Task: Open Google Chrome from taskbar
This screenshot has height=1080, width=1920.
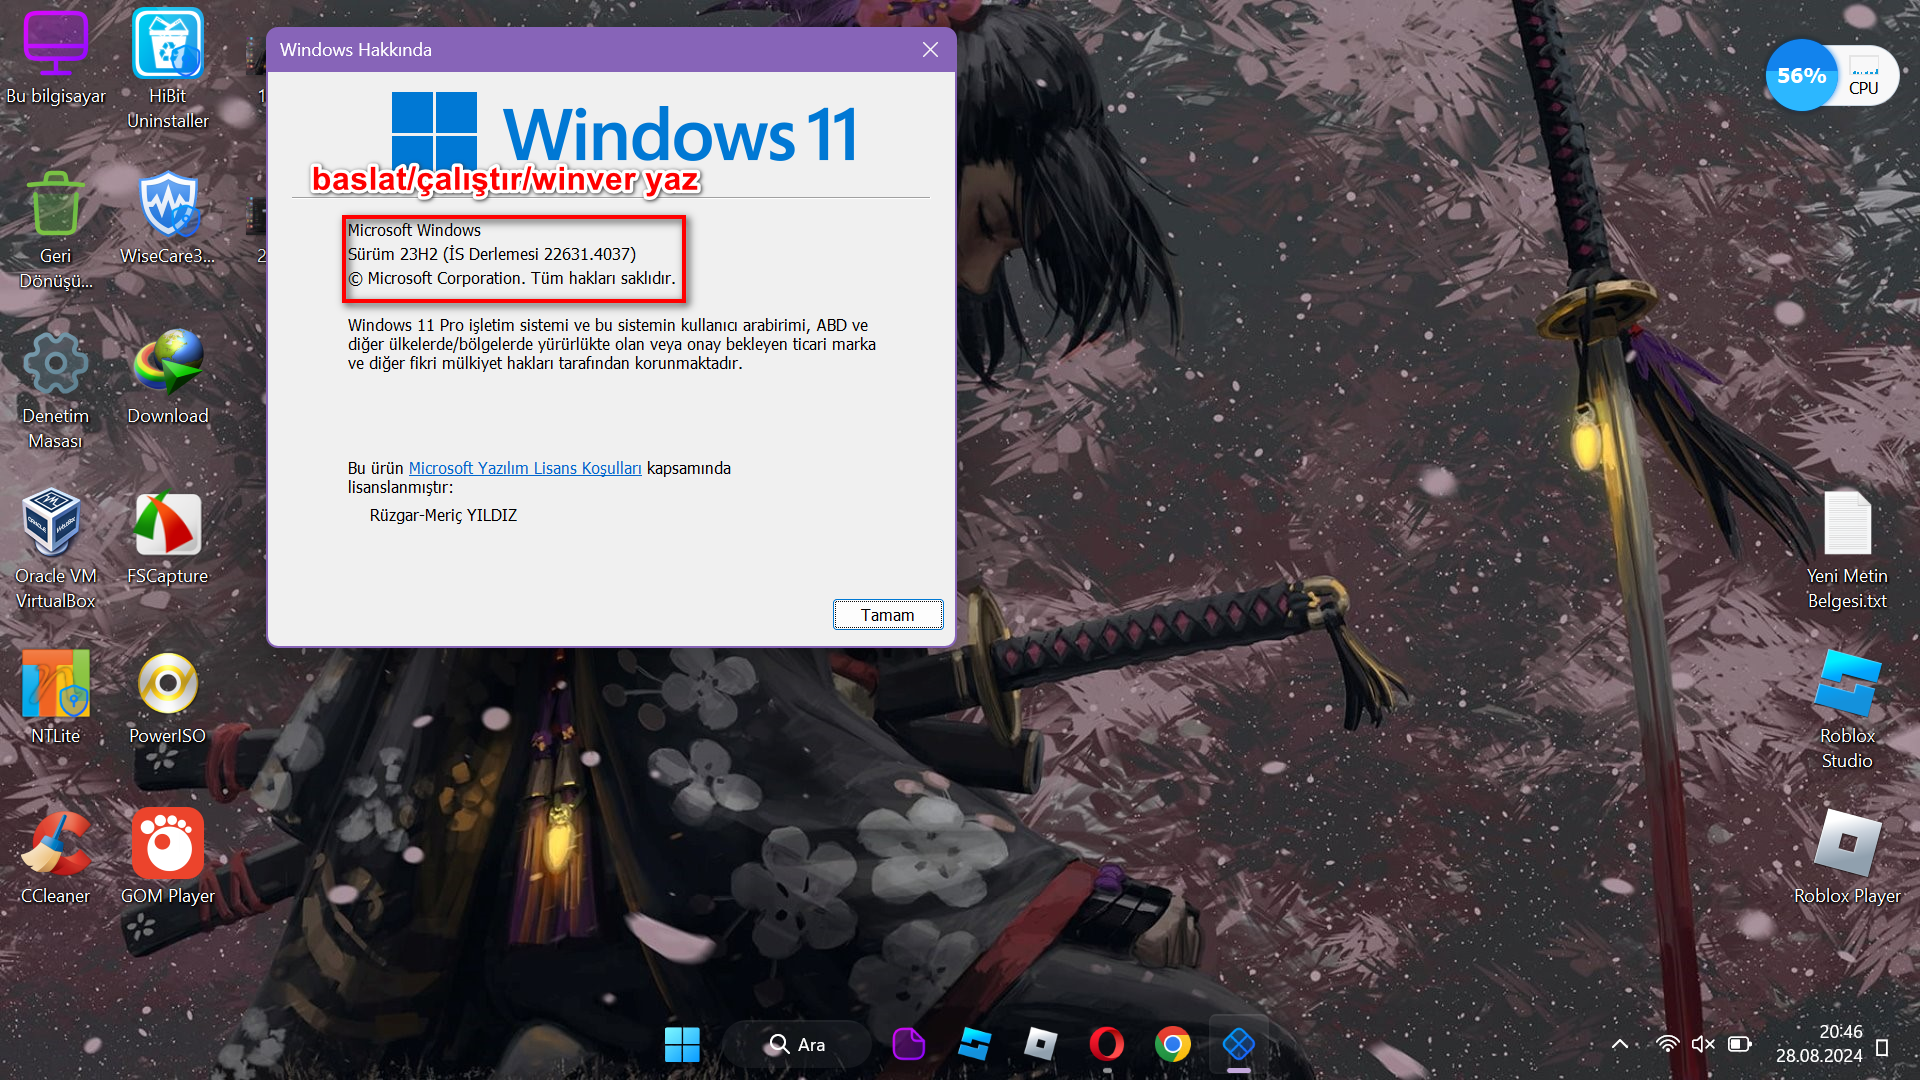Action: (x=1172, y=1045)
